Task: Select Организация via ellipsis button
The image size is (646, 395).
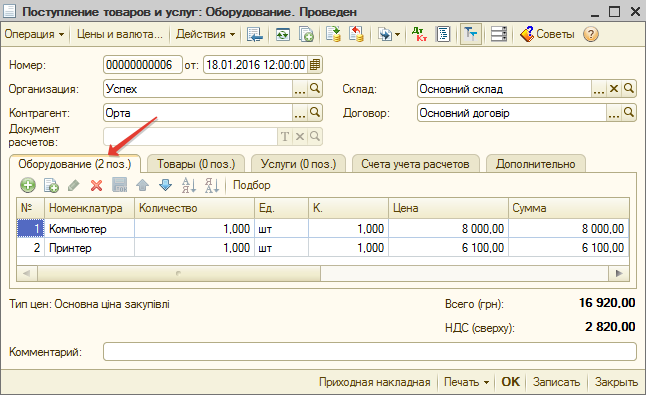Action: (x=300, y=89)
